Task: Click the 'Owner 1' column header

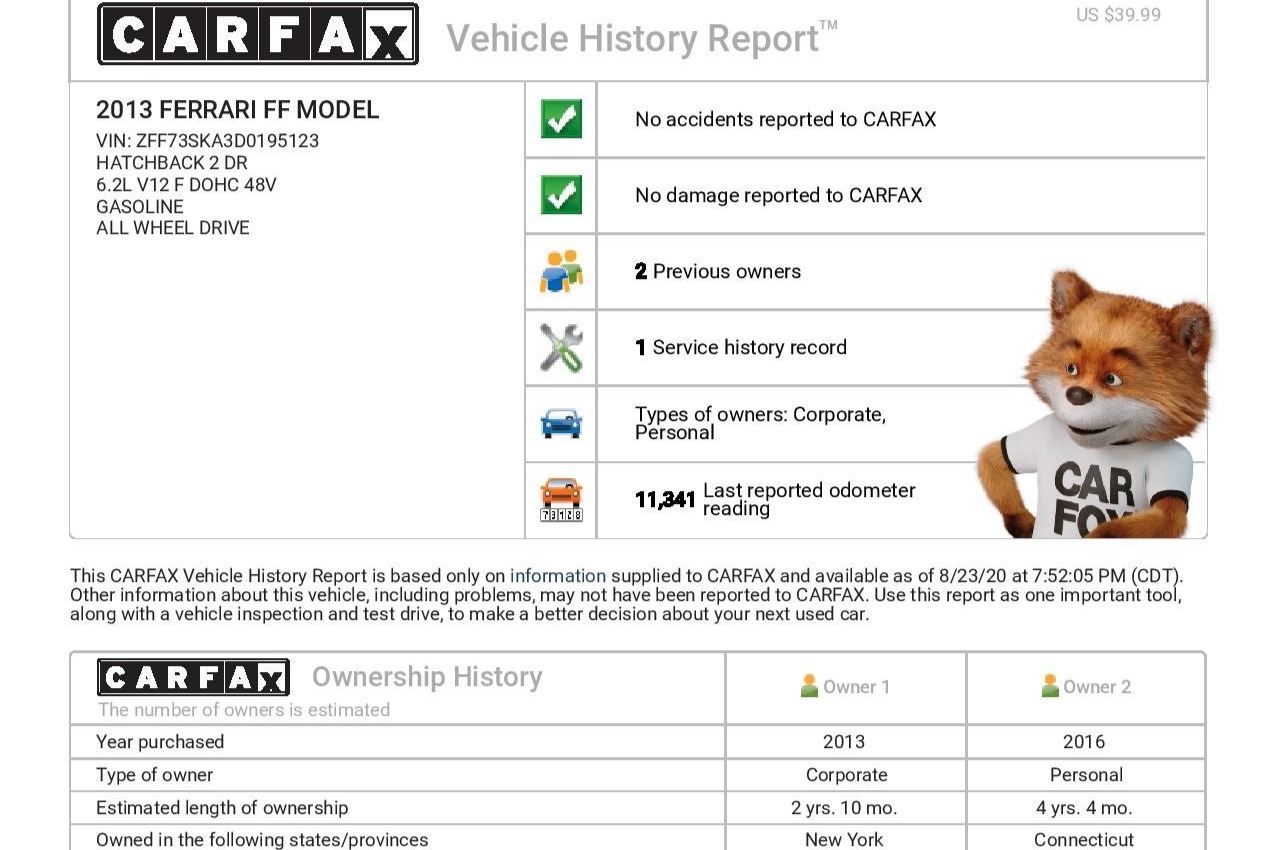Action: (x=856, y=687)
